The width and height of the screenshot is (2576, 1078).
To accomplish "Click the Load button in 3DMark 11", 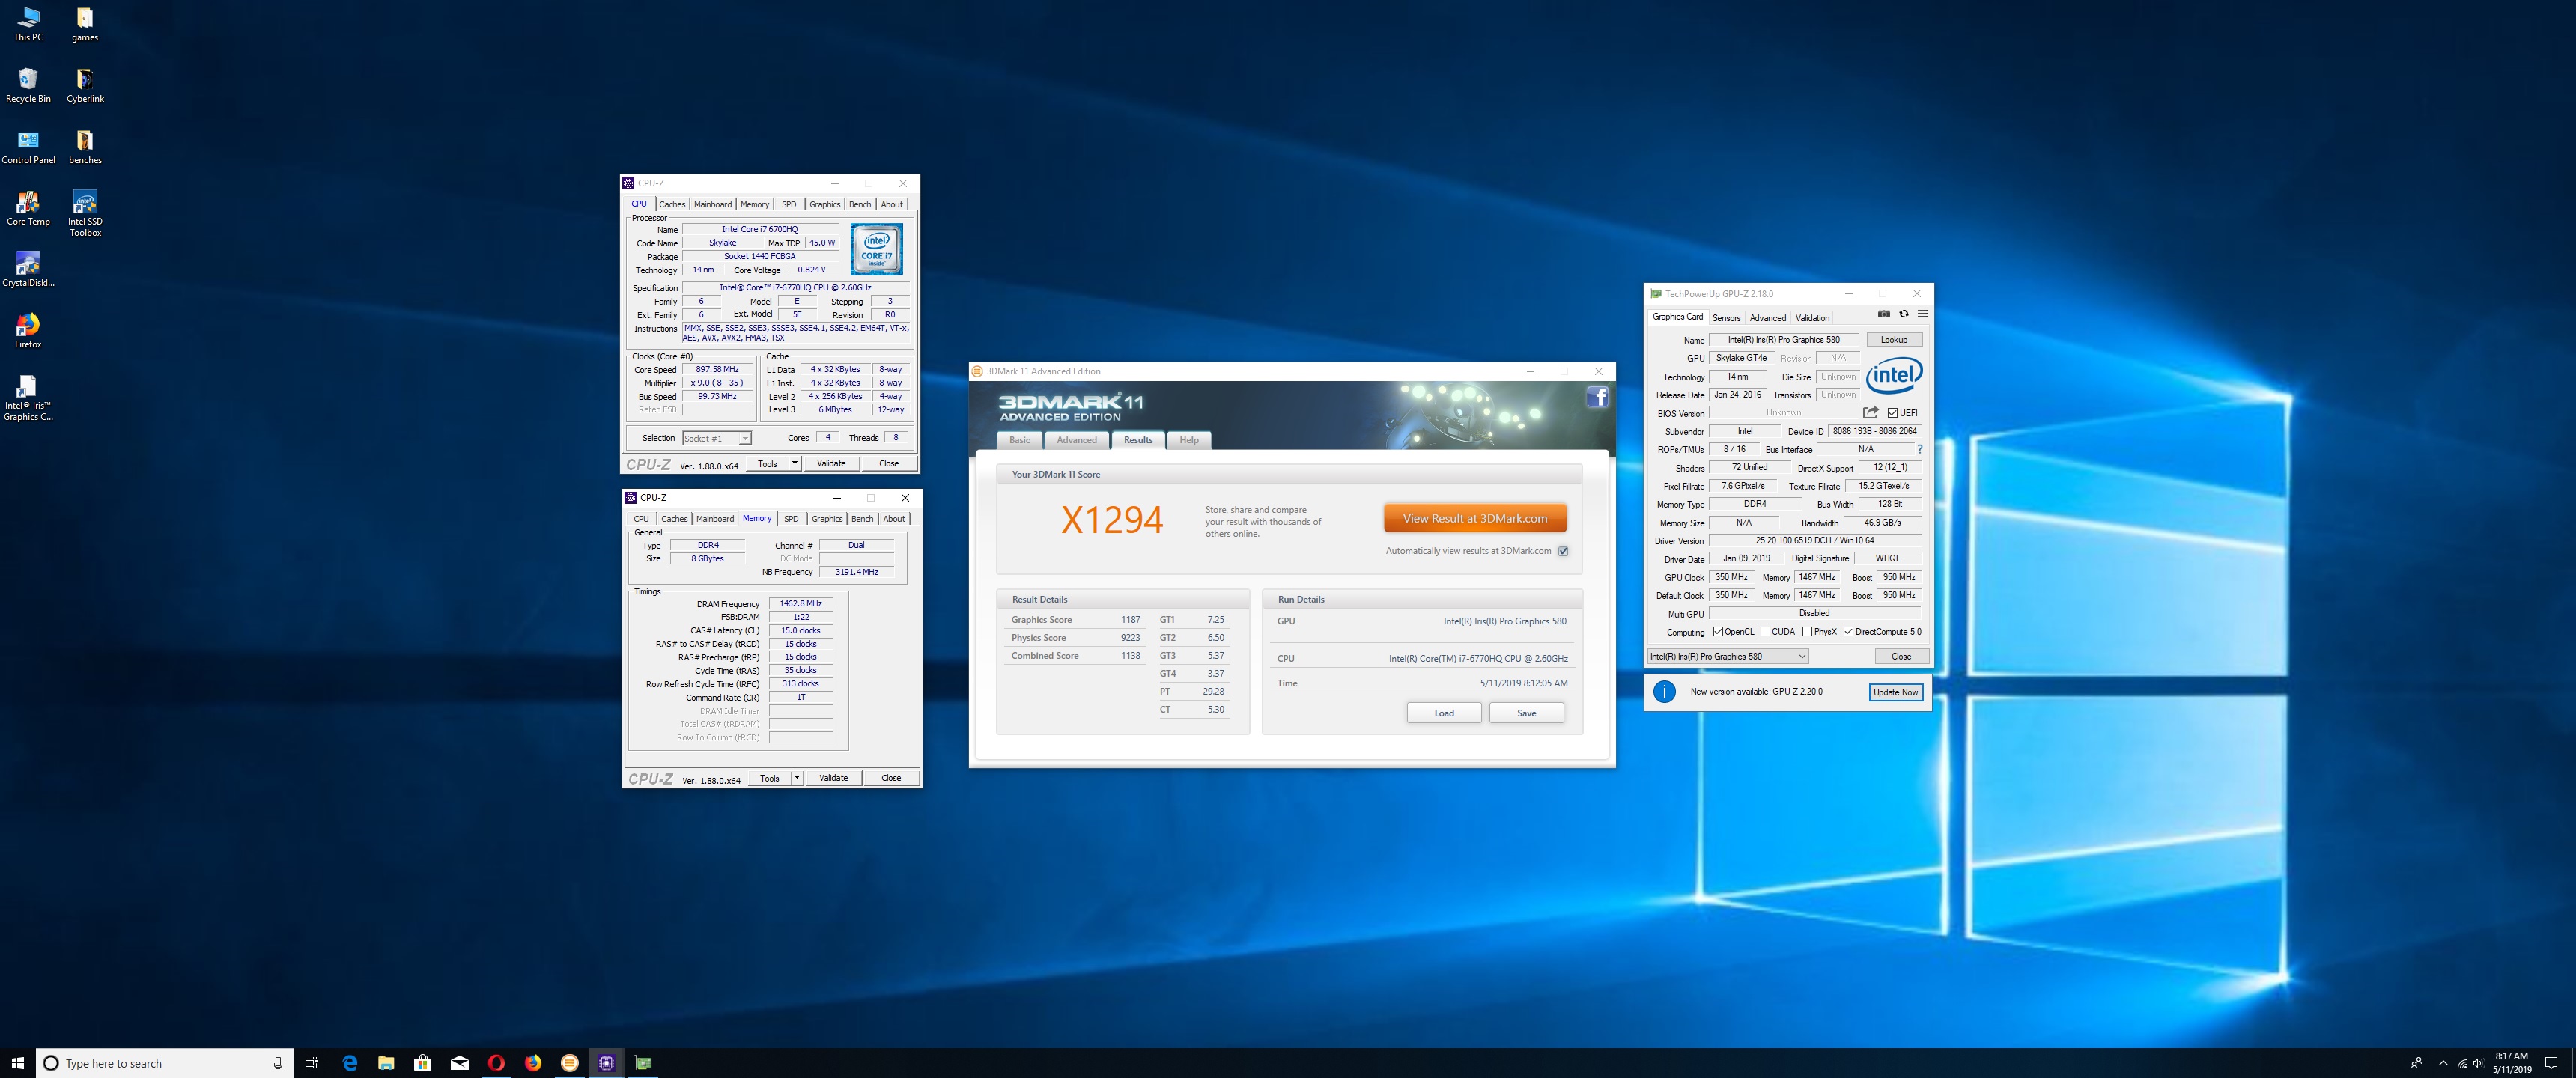I will coord(1444,713).
